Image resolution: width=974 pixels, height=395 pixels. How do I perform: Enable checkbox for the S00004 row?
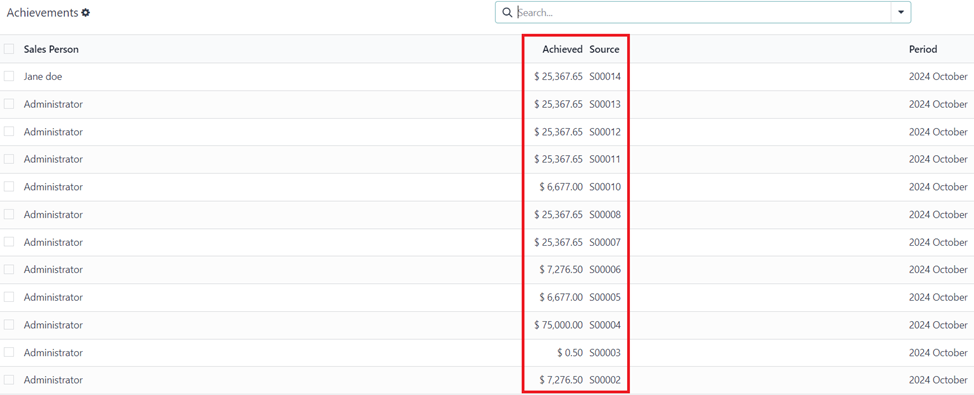click(9, 325)
